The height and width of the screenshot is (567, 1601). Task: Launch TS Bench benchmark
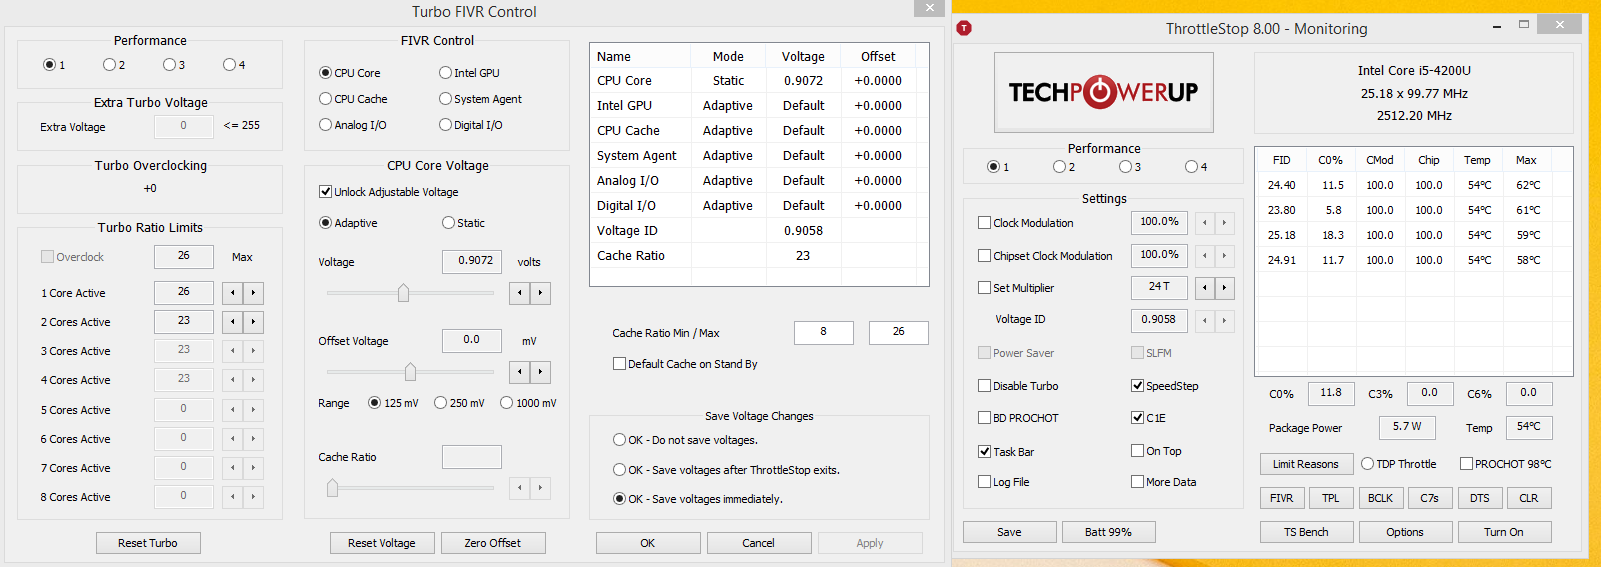pos(1307,532)
